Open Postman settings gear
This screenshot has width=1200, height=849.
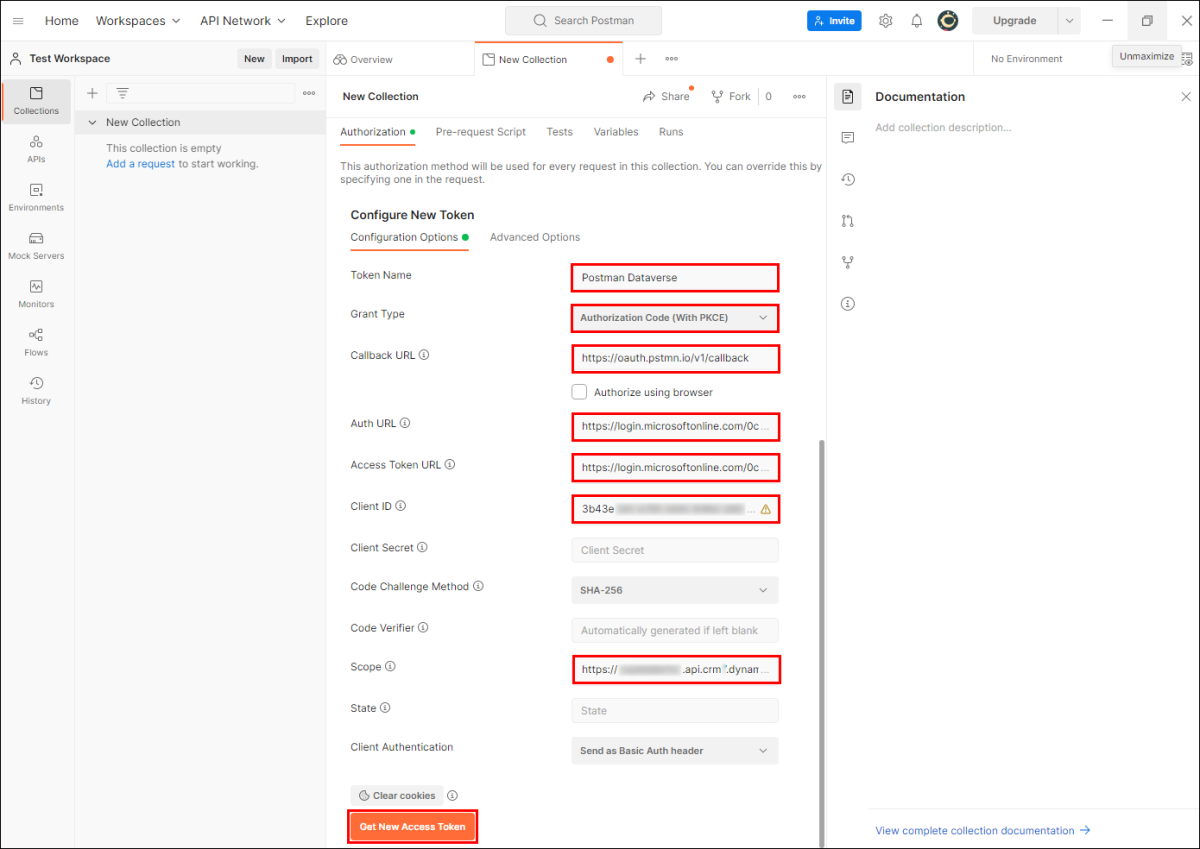tap(885, 21)
